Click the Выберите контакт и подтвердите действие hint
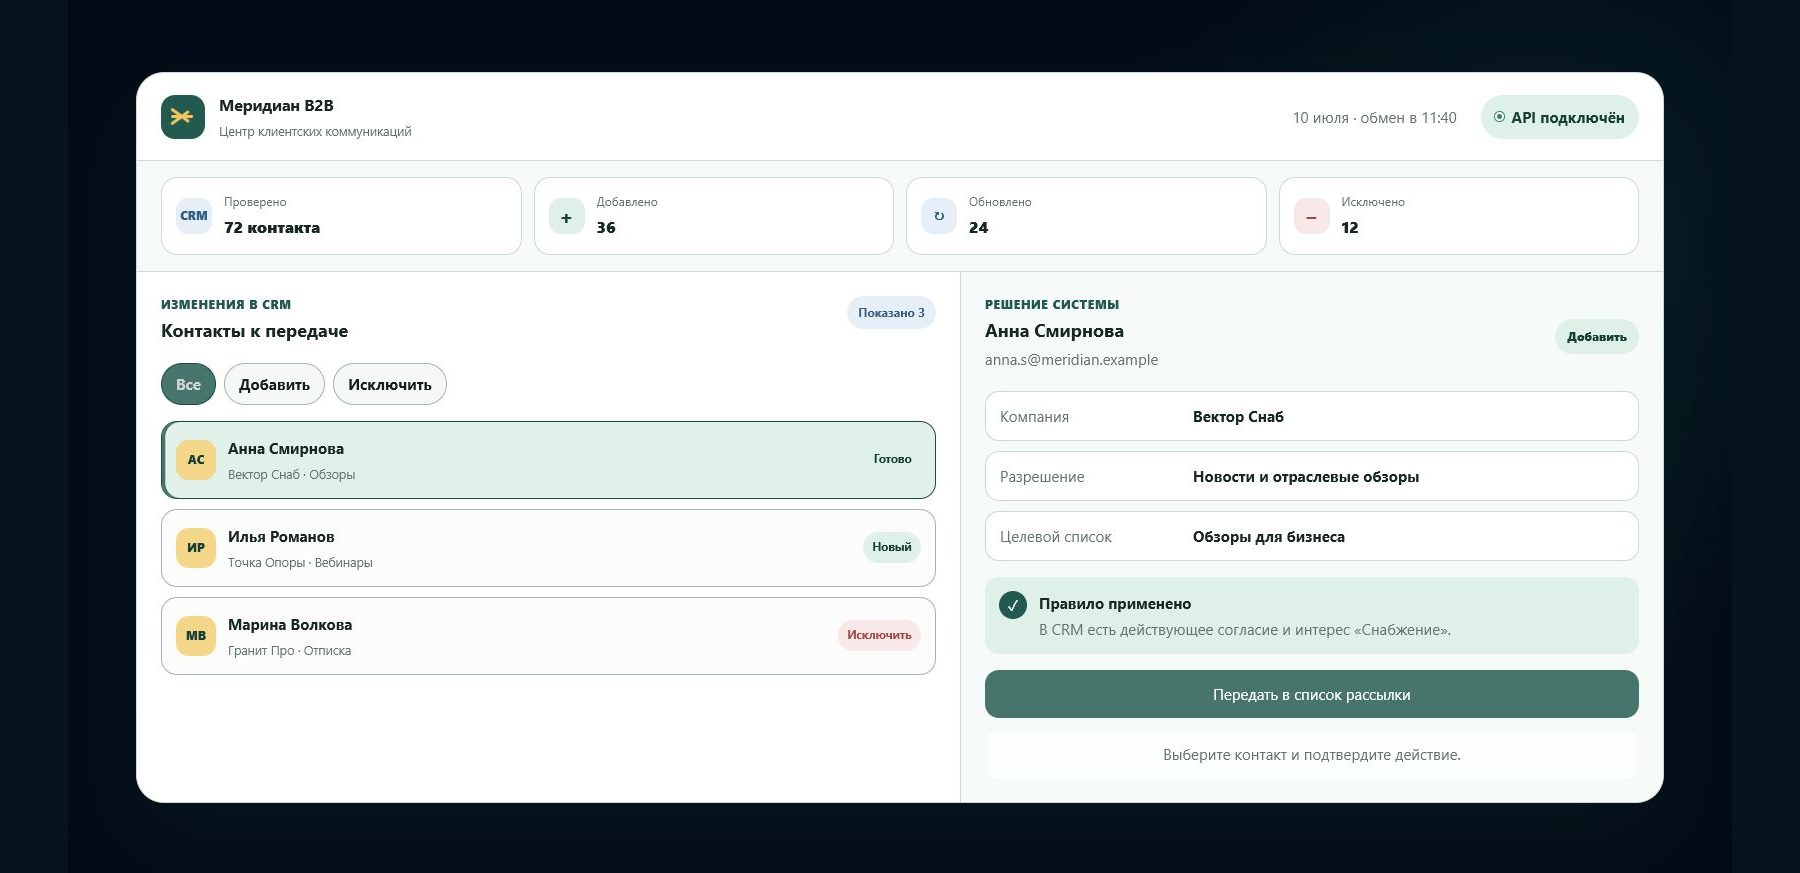This screenshot has height=873, width=1800. click(x=1311, y=755)
